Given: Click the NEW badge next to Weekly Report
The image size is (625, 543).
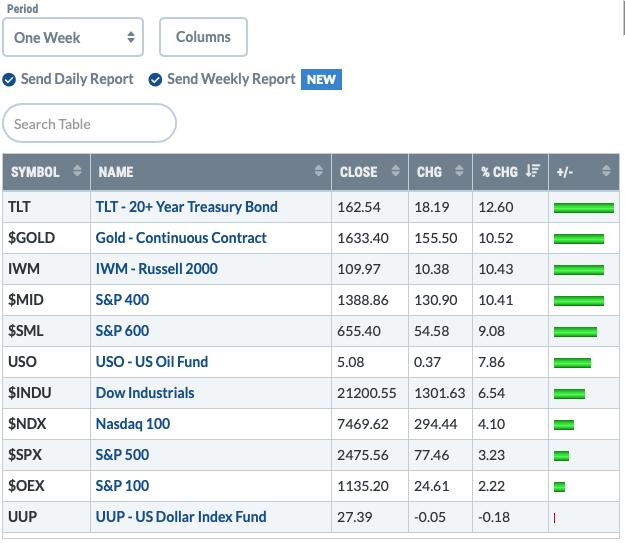Looking at the screenshot, I should pos(321,80).
